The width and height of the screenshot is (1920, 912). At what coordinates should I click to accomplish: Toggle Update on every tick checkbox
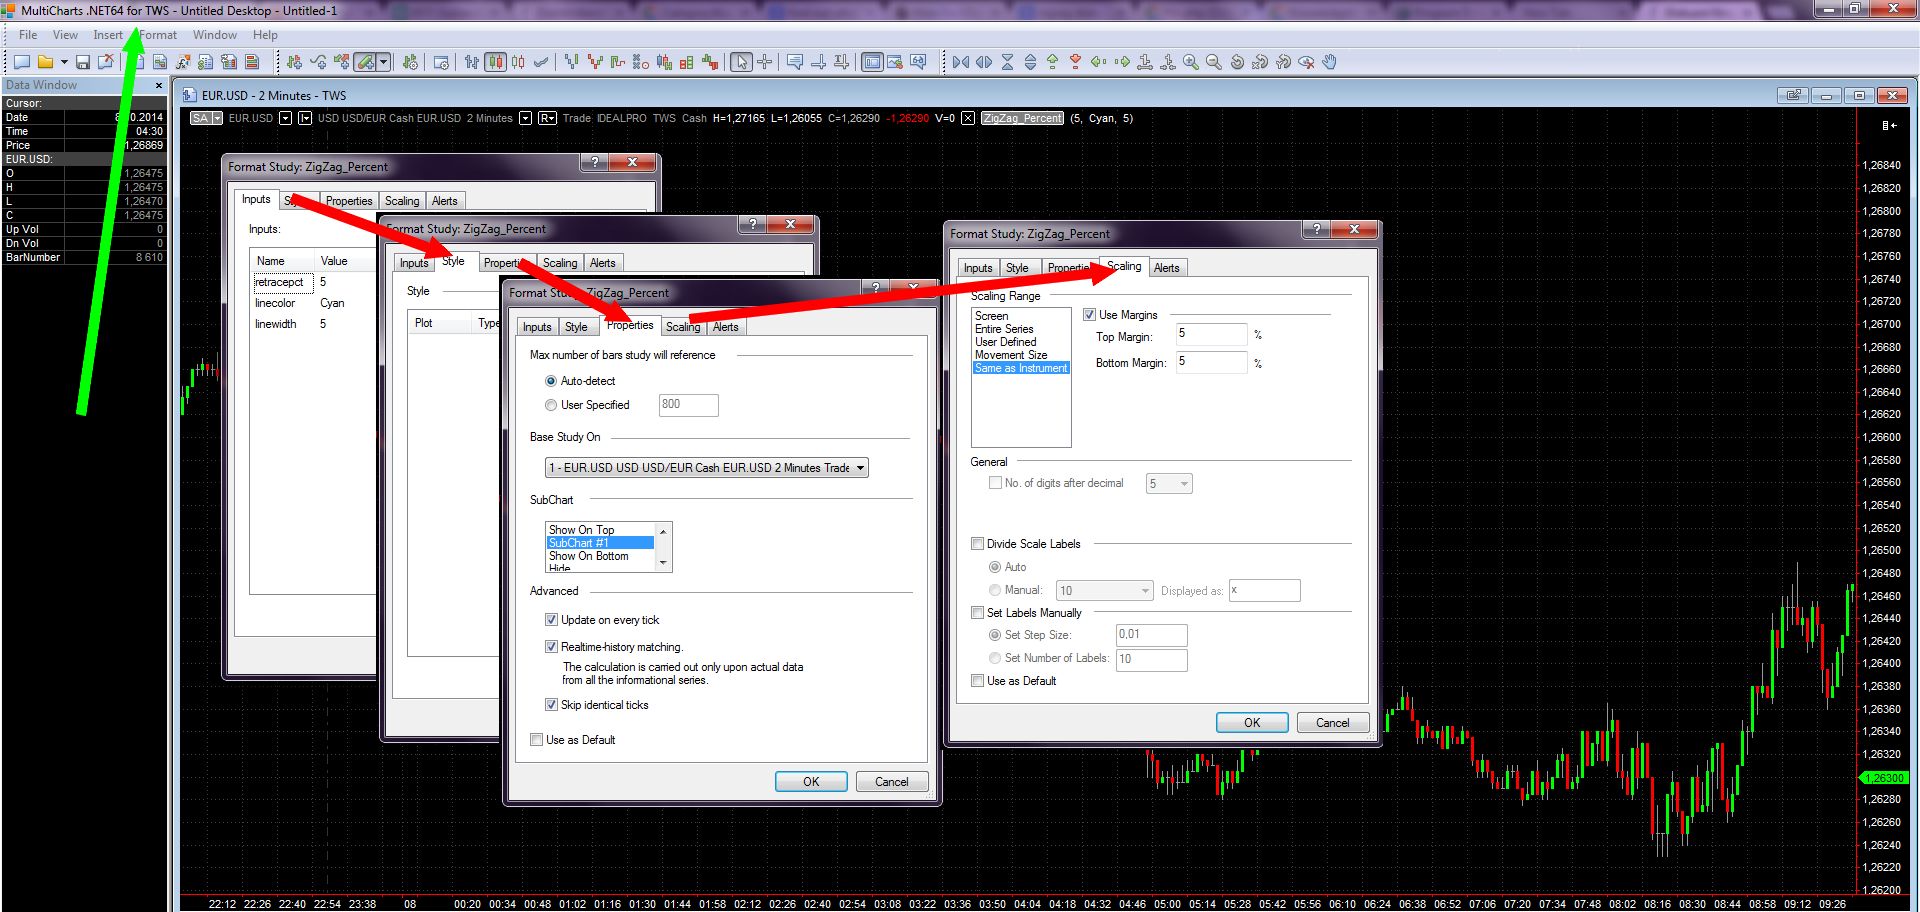pyautogui.click(x=551, y=620)
